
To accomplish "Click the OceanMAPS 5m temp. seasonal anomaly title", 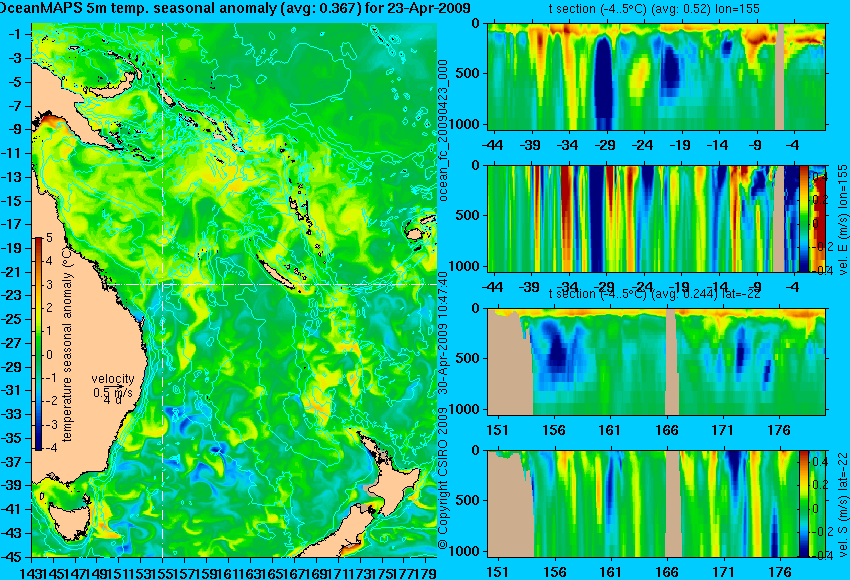I will (235, 8).
